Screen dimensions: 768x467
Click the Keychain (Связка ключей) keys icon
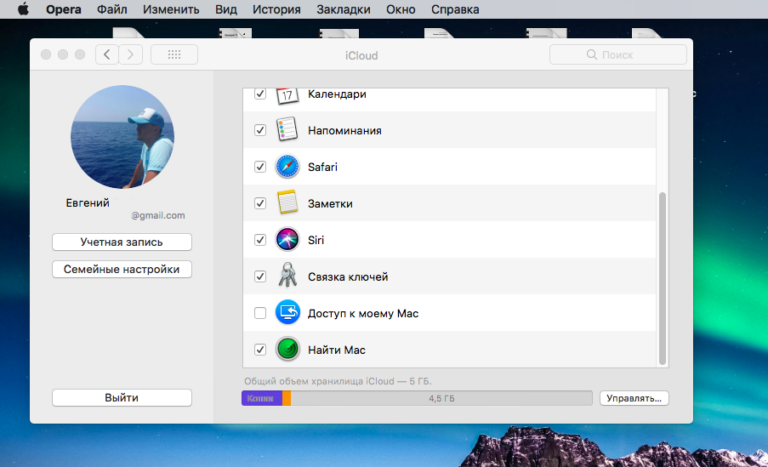[288, 275]
